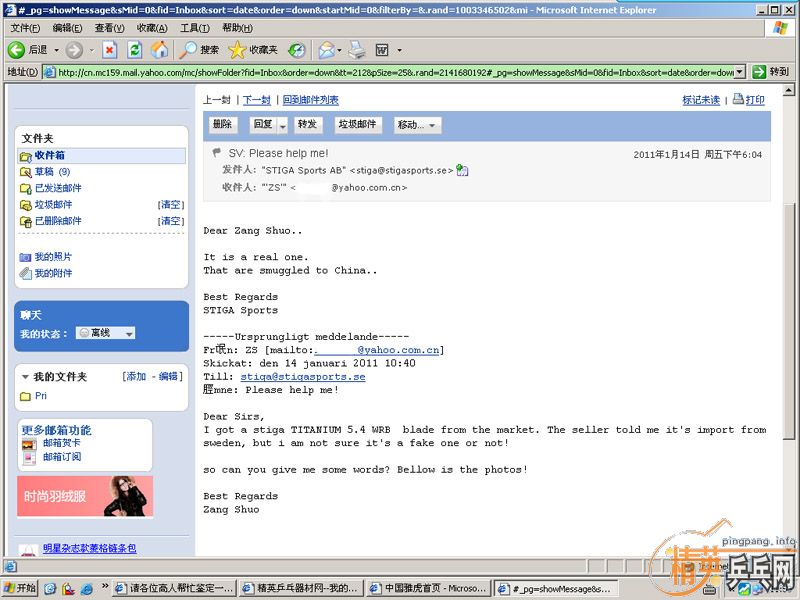Screen dimensions: 800x600
Task: Click the Forward arrow in the IE toolbar
Action: tap(74, 49)
